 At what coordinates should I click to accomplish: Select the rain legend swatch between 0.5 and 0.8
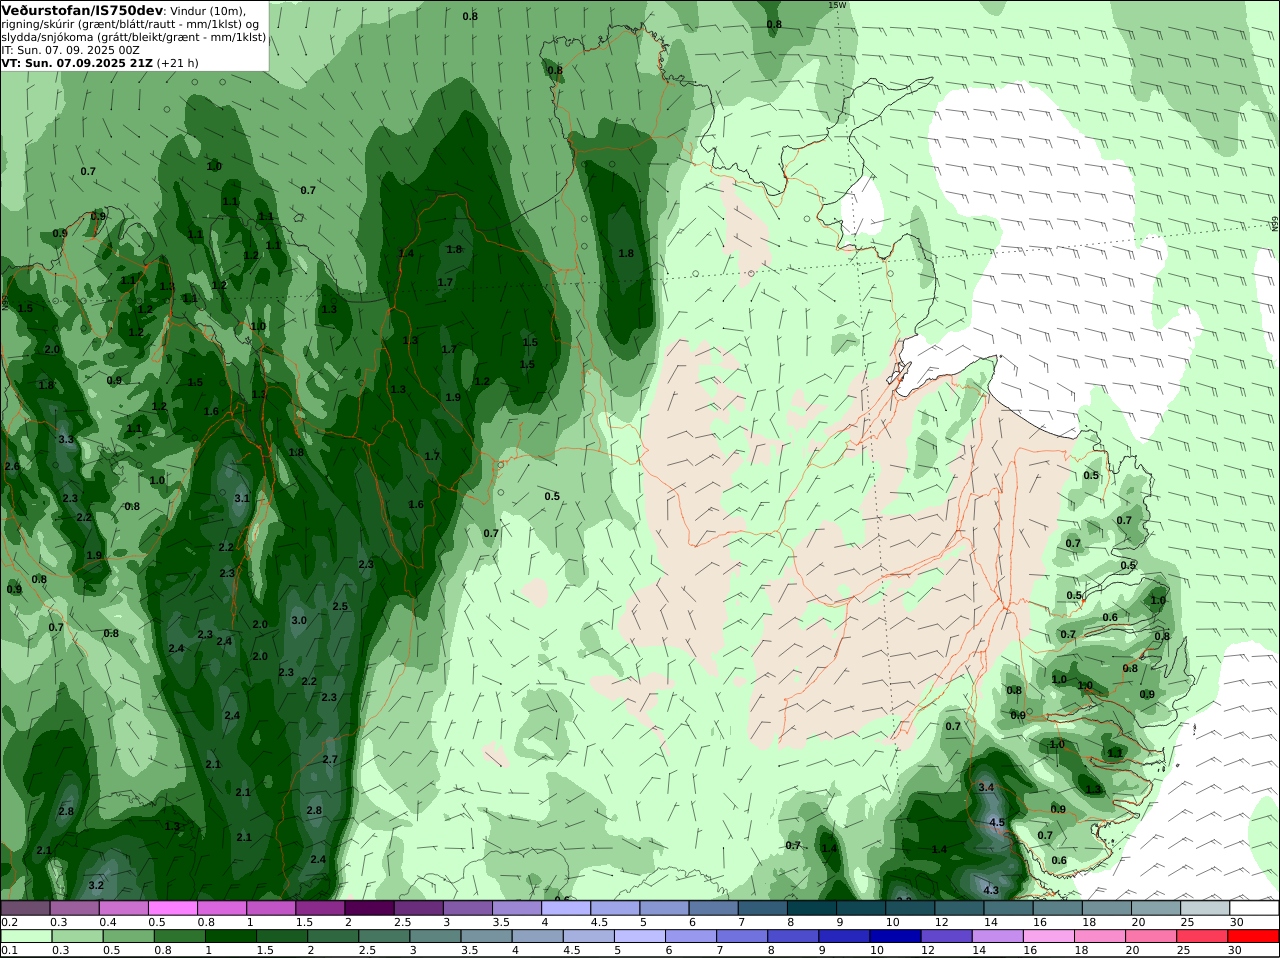[128, 936]
